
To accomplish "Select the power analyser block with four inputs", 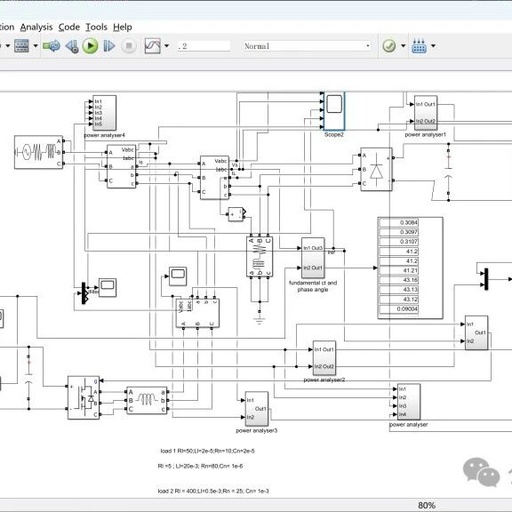I will tap(409, 402).
